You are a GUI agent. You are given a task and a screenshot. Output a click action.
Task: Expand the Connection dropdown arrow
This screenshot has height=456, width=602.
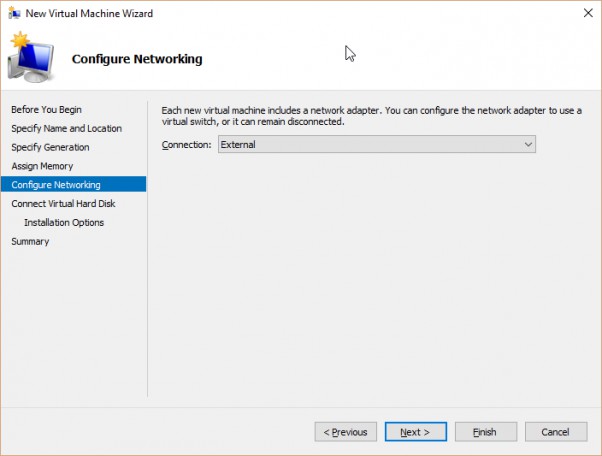coord(528,144)
